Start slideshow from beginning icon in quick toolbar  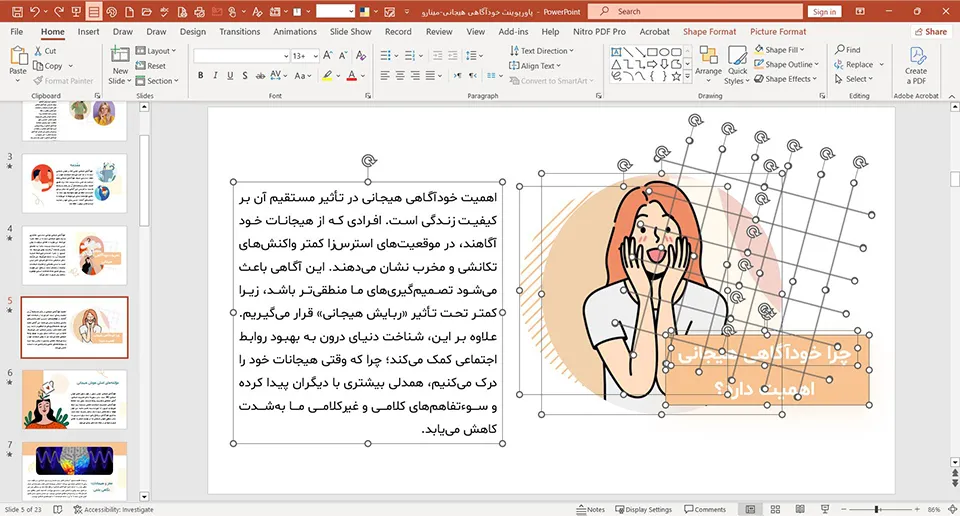[x=76, y=12]
